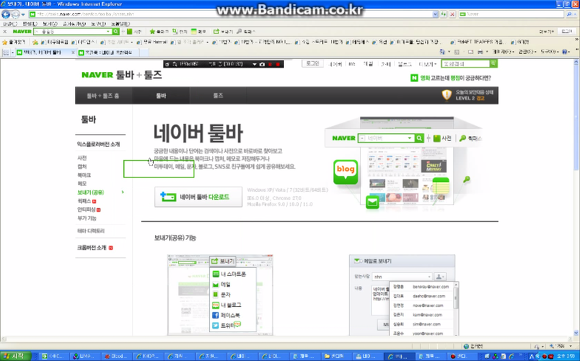Close the first active browser tab

(73, 53)
